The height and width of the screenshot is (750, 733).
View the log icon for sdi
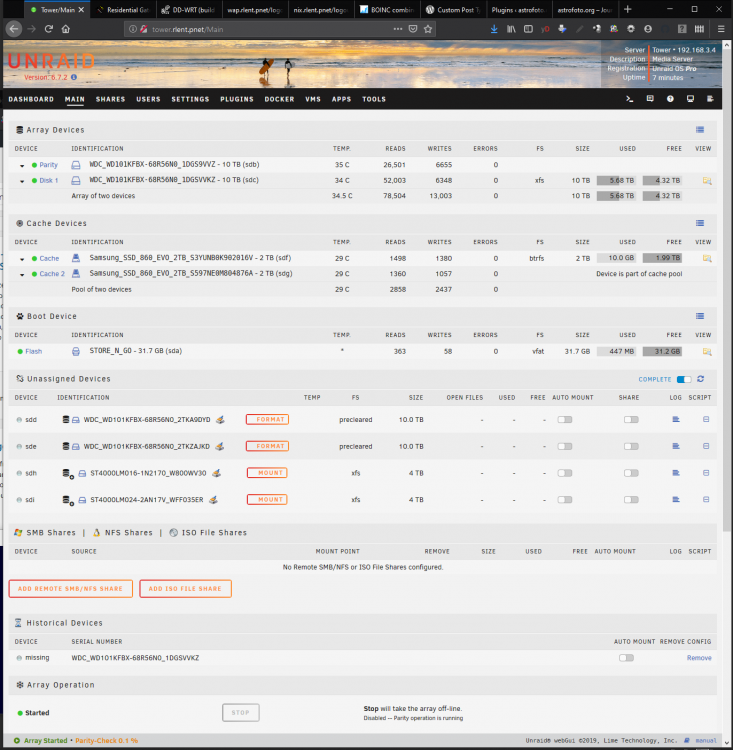(x=676, y=499)
